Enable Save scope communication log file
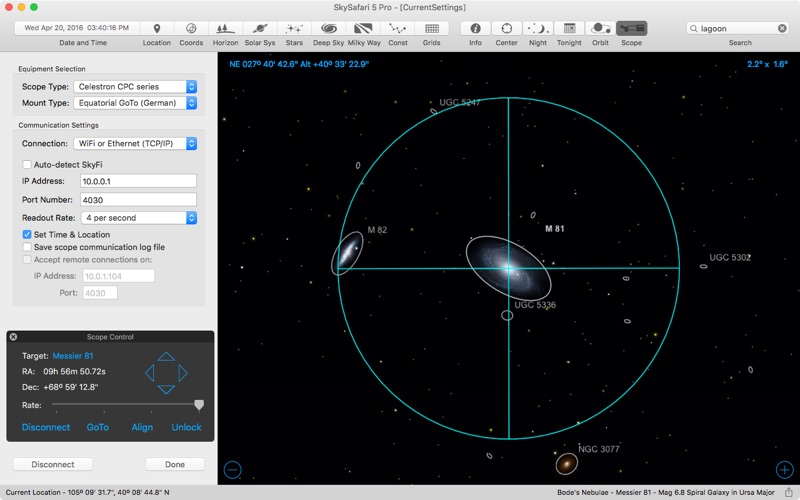 pos(27,247)
